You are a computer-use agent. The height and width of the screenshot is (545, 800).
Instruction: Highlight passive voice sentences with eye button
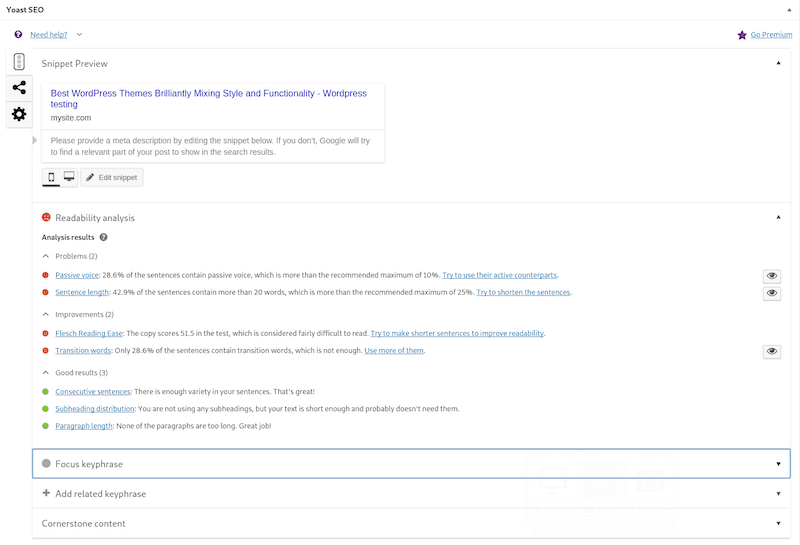[771, 276]
